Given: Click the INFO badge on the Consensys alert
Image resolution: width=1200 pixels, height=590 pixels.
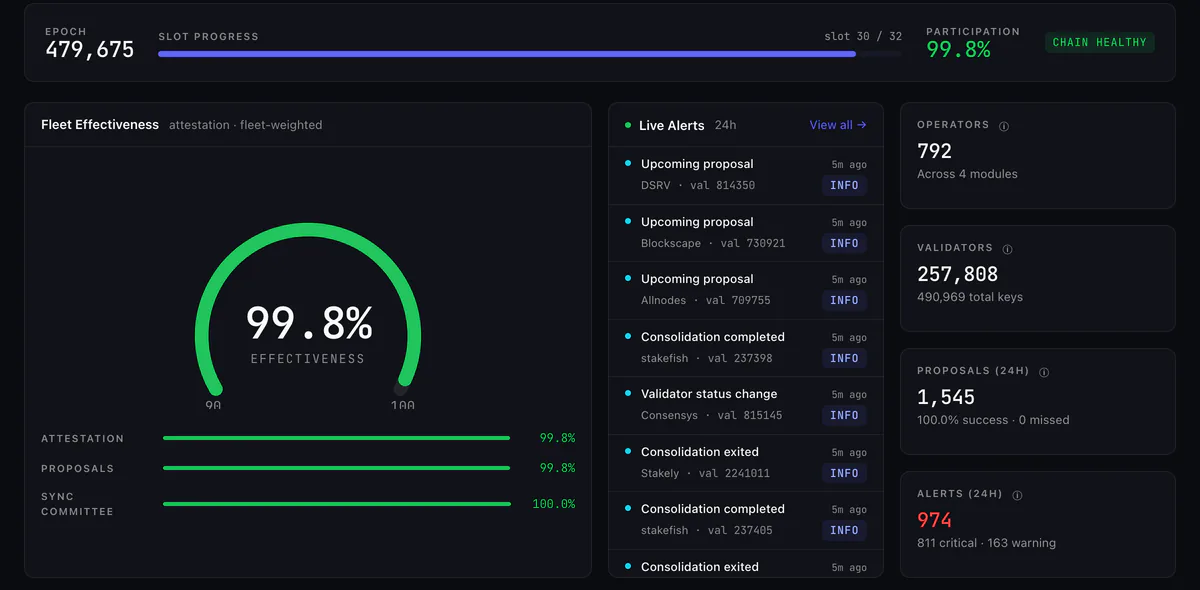Looking at the screenshot, I should (x=844, y=415).
